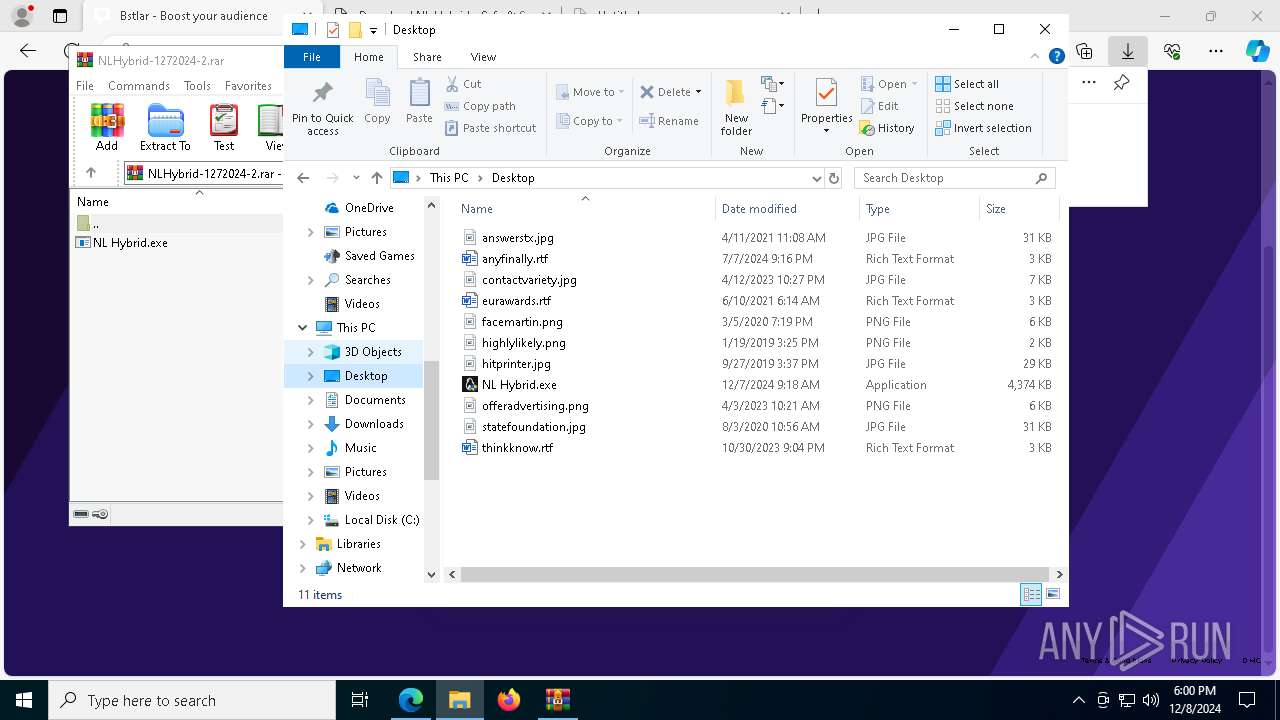Select NL Hybrid.exe in WinRAR list
Screen dimensions: 1280x720
tap(122, 243)
